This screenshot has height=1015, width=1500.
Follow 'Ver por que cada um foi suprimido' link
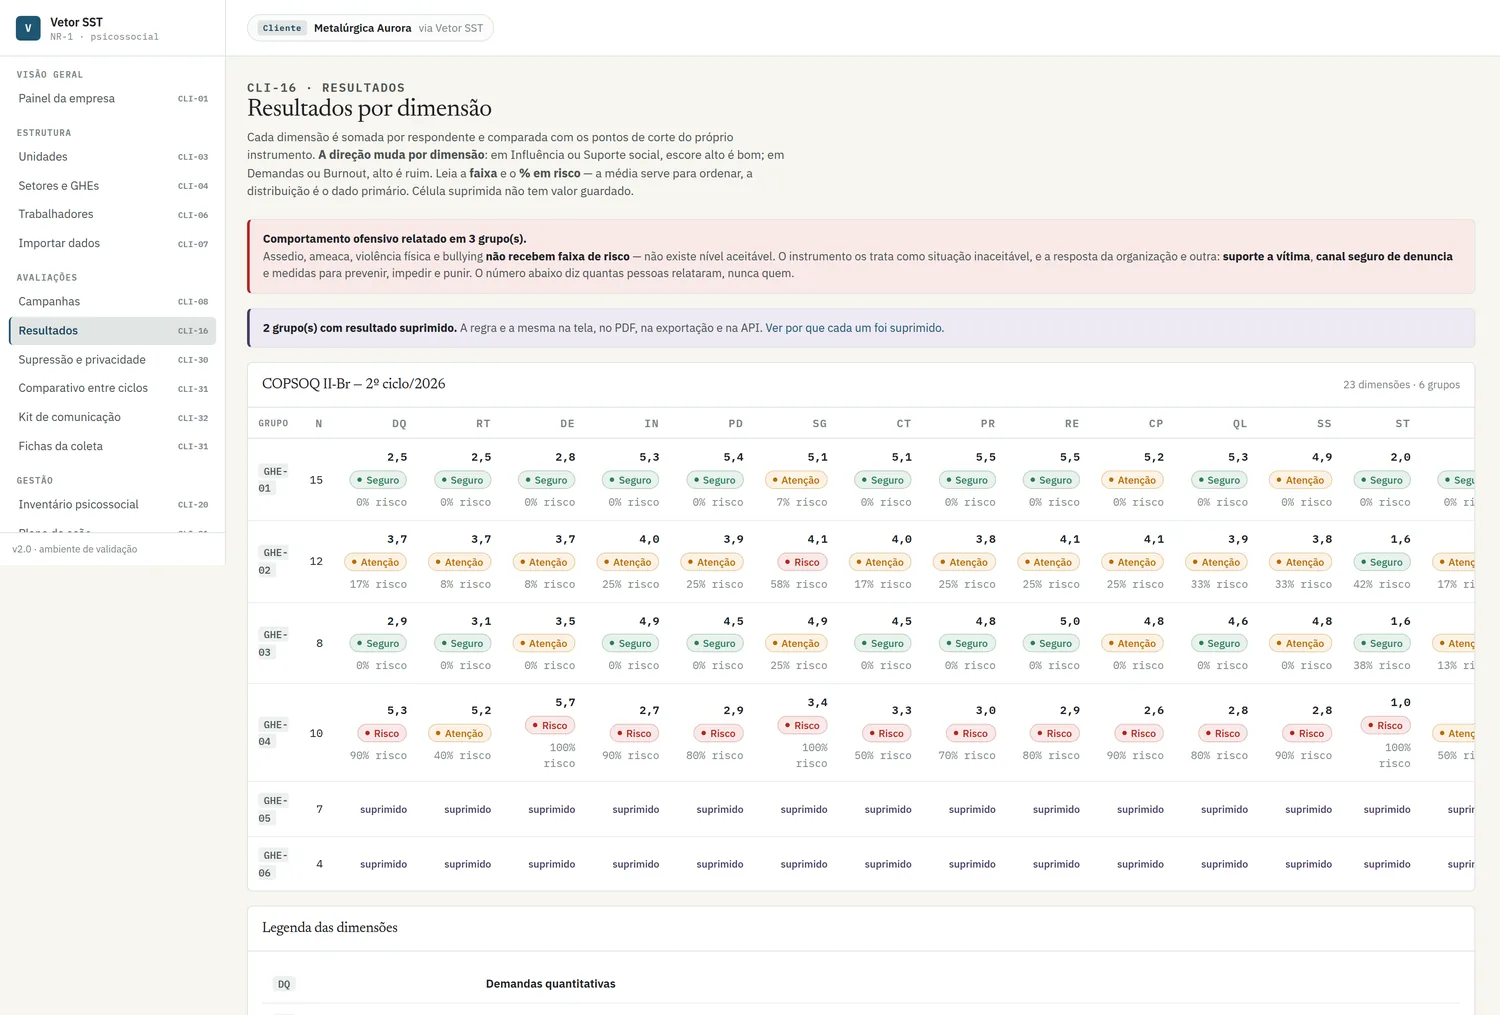pos(855,328)
